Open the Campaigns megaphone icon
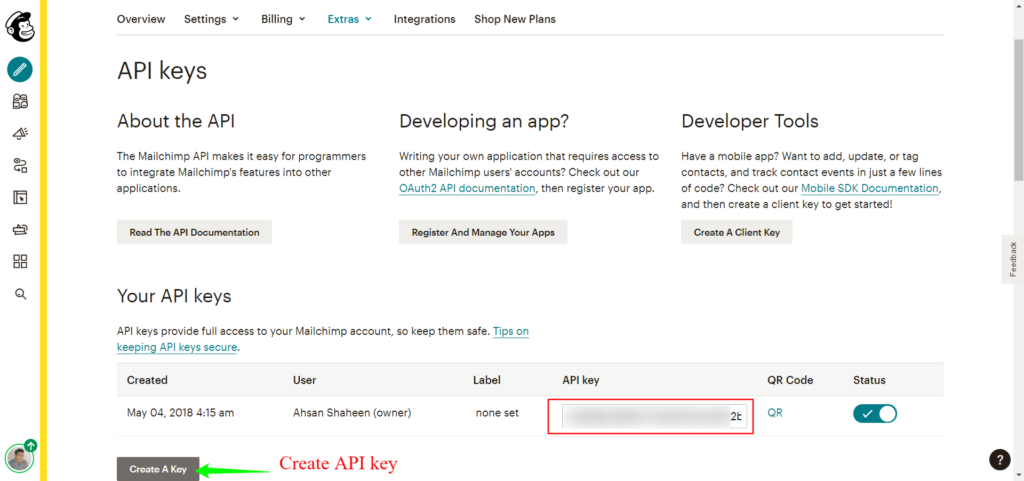This screenshot has width=1024, height=481. [x=20, y=134]
